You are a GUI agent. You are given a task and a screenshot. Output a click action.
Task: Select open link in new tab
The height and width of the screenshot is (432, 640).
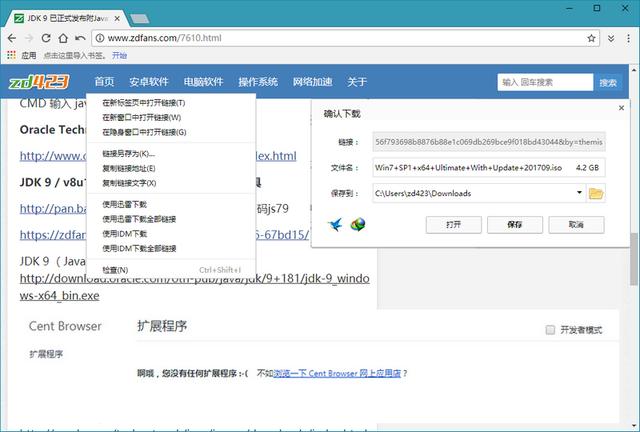(171, 103)
